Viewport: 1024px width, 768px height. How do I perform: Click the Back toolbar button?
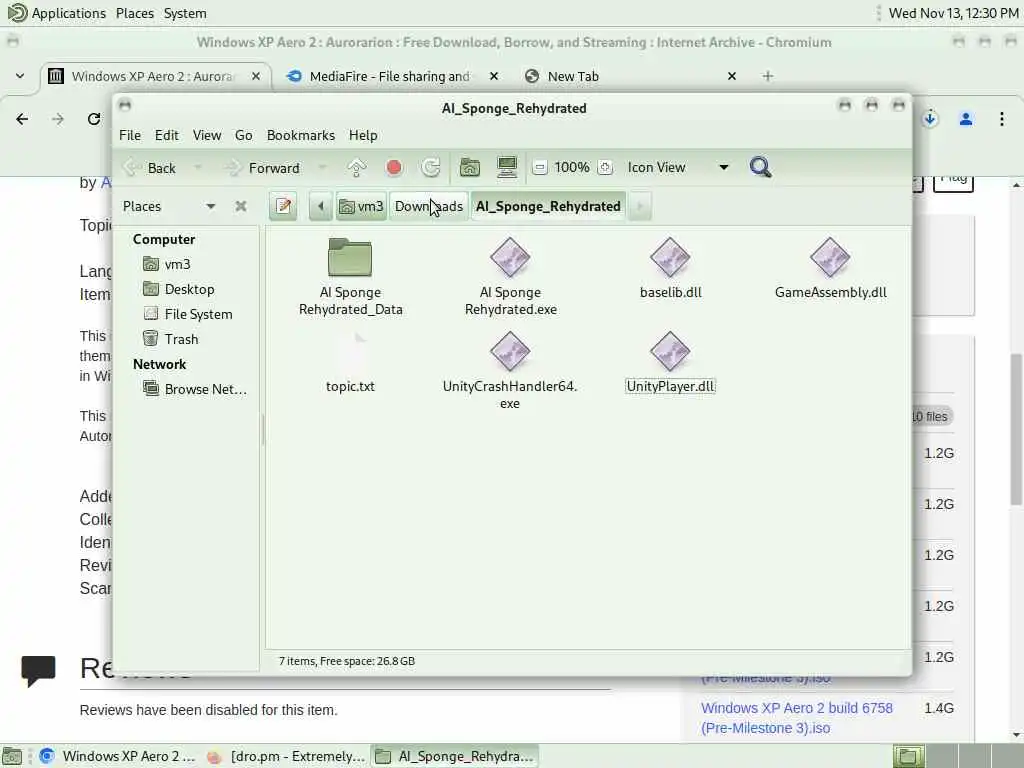point(150,168)
